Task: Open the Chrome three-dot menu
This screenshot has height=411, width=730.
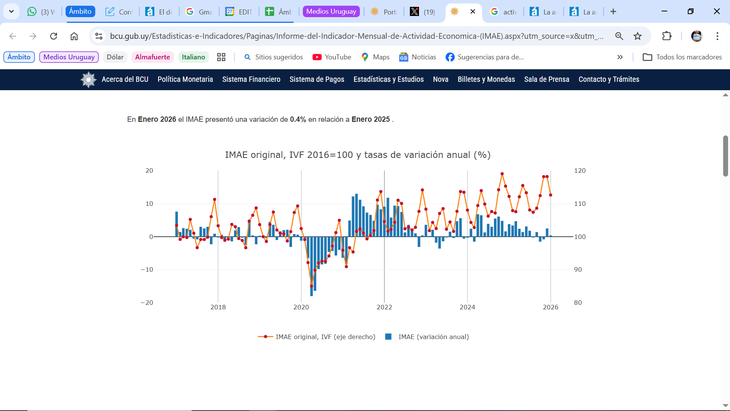Action: click(717, 36)
